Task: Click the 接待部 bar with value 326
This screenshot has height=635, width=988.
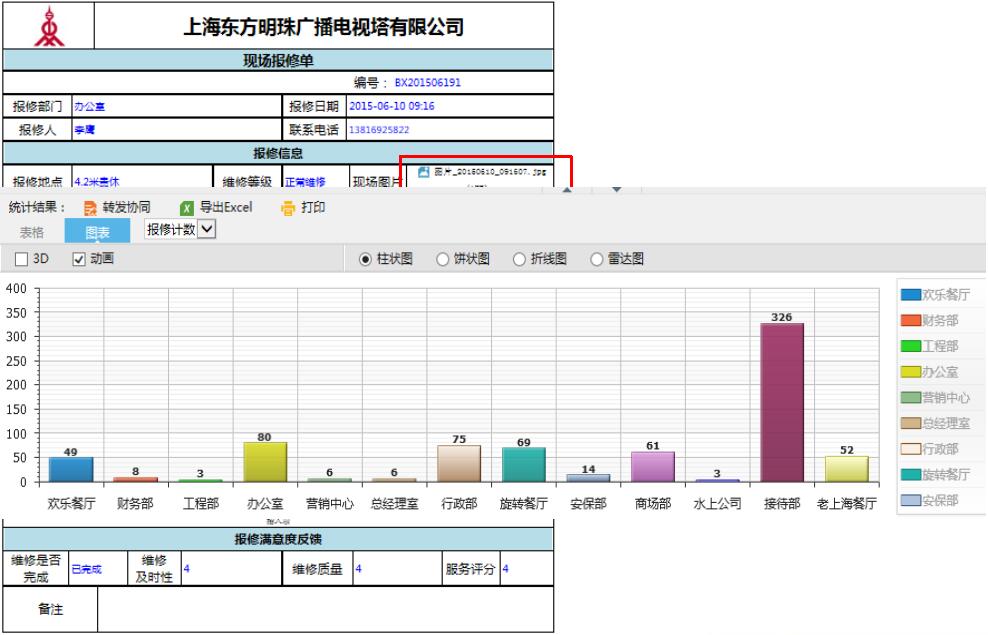Action: coord(782,403)
